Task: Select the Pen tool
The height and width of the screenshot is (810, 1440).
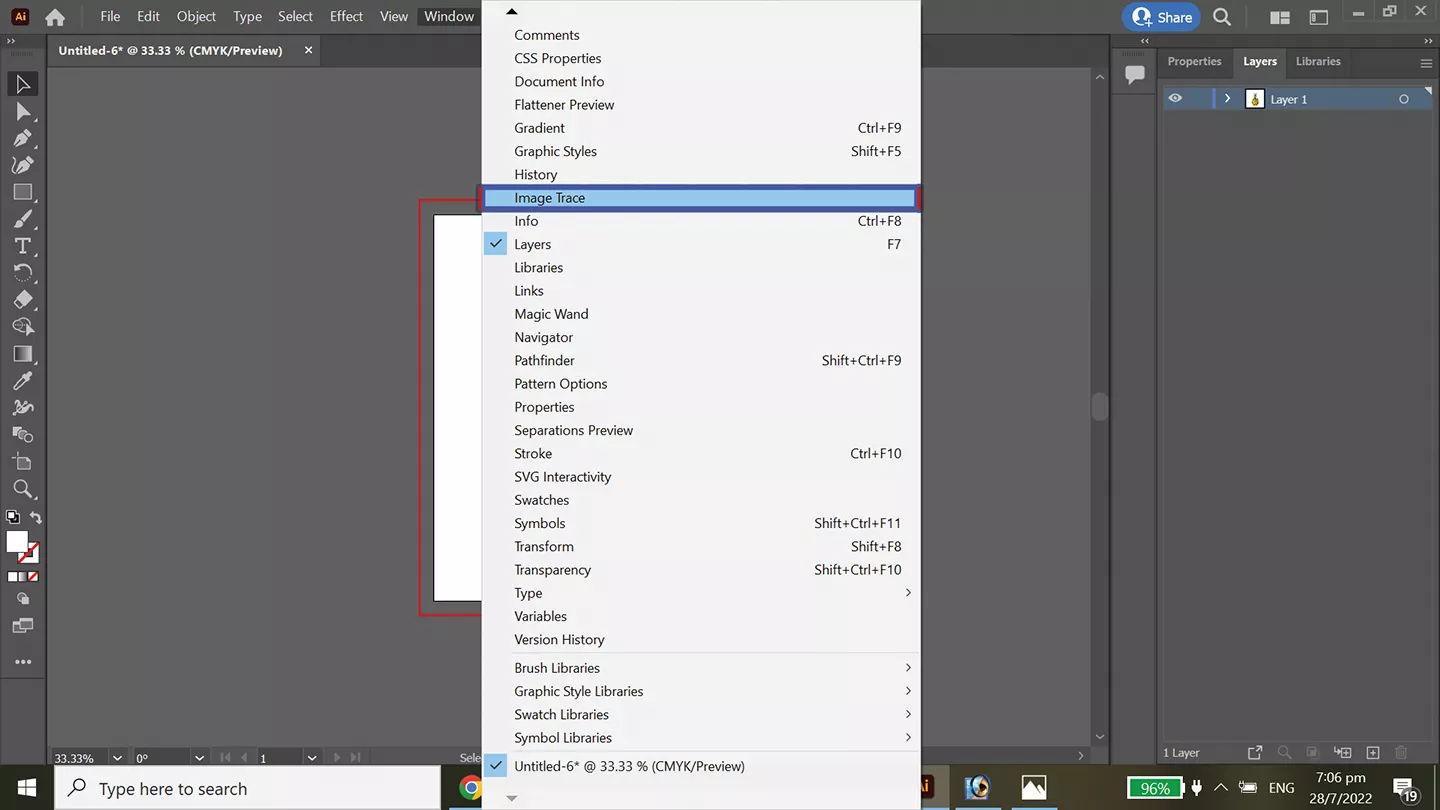Action: (x=22, y=138)
